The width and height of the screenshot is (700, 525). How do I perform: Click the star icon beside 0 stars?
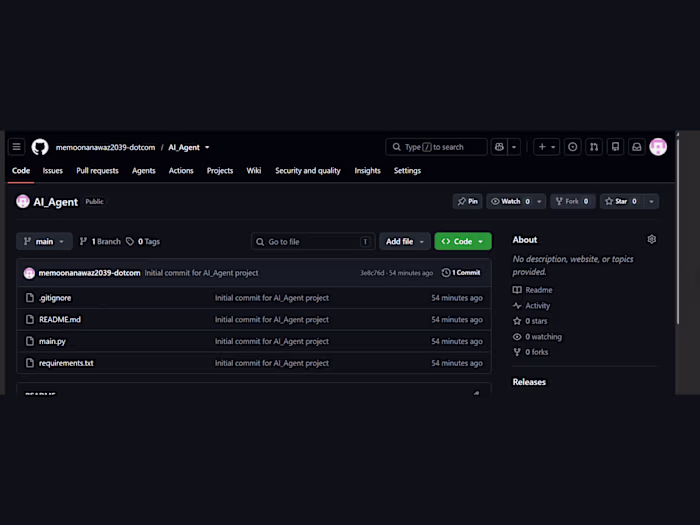517,321
